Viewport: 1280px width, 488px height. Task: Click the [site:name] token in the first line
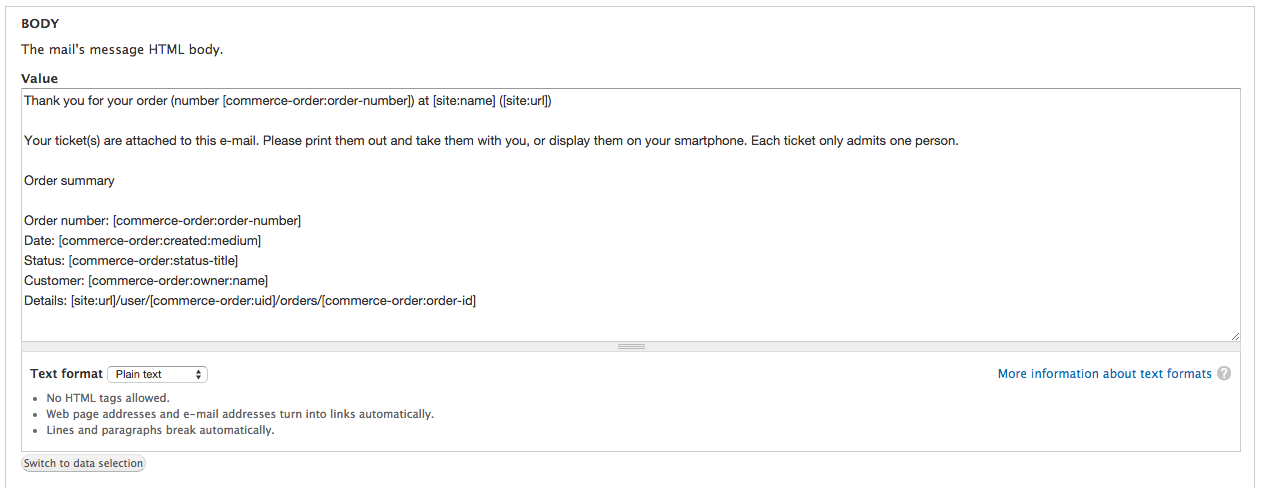(464, 101)
